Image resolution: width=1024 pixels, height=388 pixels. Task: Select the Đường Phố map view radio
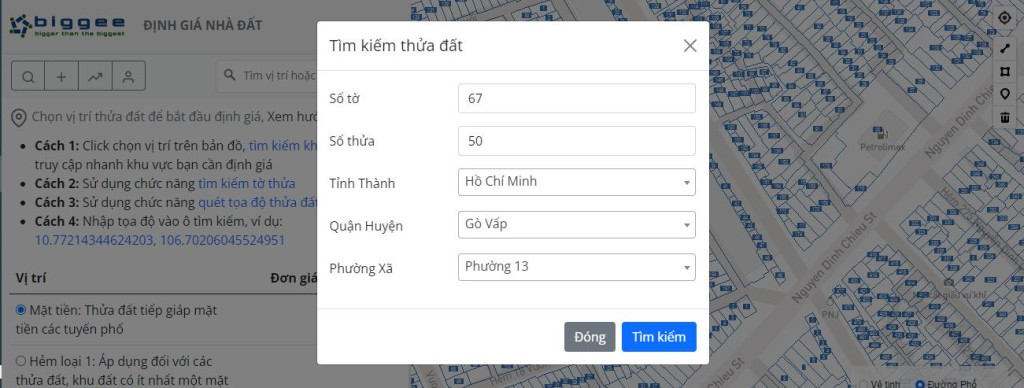coord(921,384)
